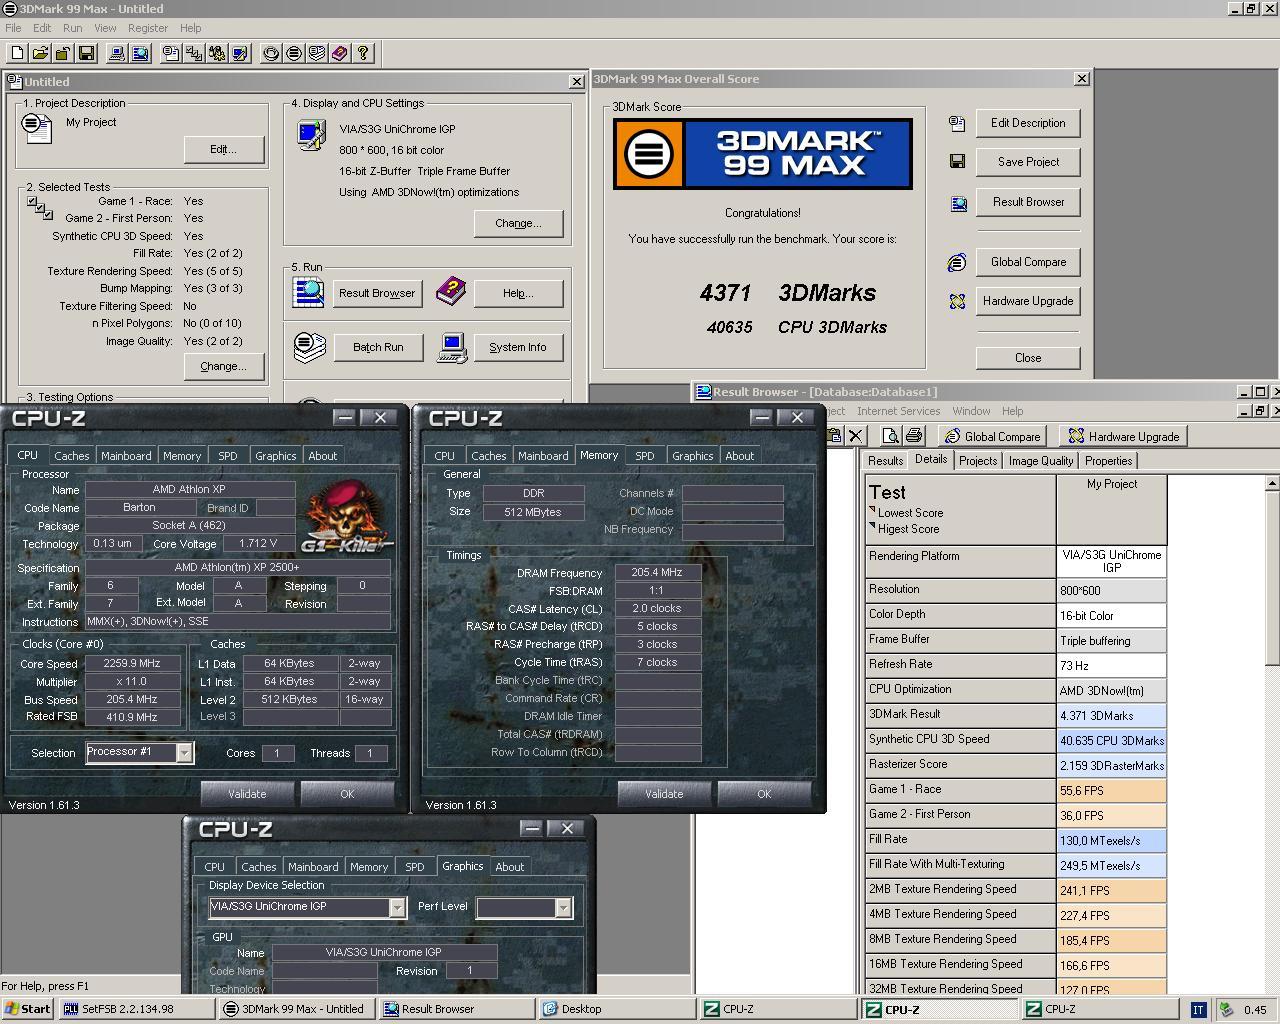The image size is (1280, 1024).
Task: Click Validate in the left CPU-Z window
Action: (x=247, y=794)
